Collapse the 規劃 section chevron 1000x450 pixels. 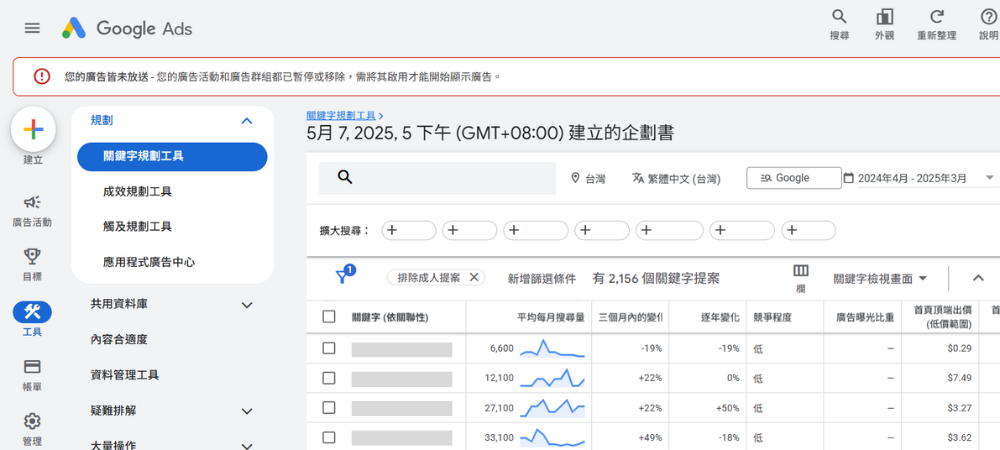tap(247, 120)
